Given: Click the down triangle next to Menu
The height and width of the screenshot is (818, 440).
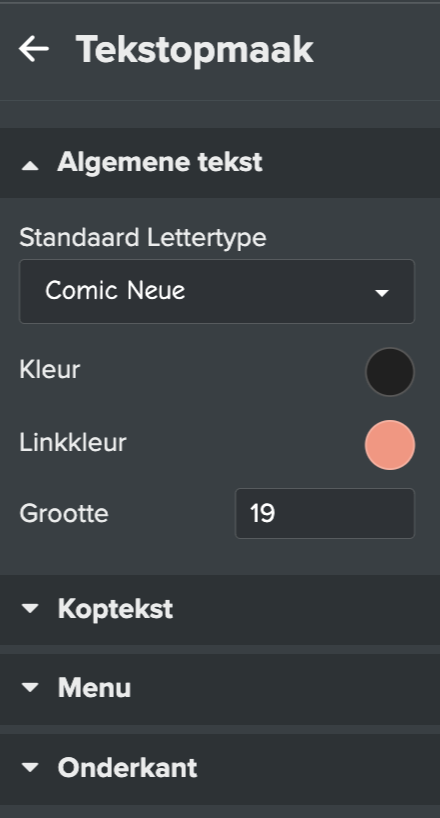Looking at the screenshot, I should [x=30, y=688].
